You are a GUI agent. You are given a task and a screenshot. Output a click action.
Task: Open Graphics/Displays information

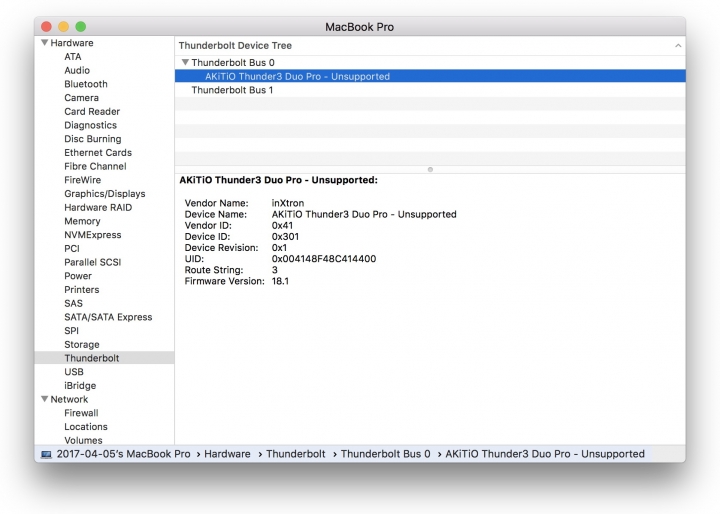(105, 194)
